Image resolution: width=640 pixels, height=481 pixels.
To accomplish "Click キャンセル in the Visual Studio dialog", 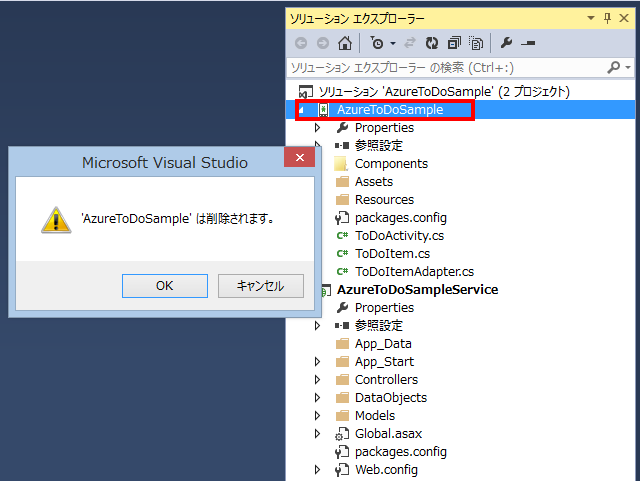I will pos(260,286).
